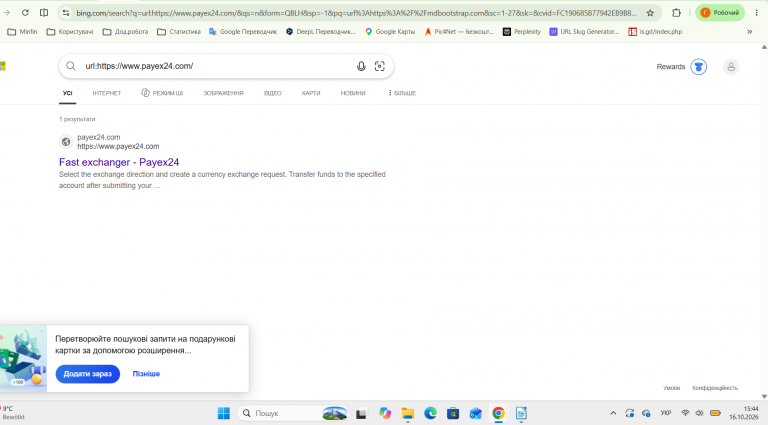The width and height of the screenshot is (768, 425).
Task: Open the Статистика bookmarks folder
Action: tap(179, 32)
